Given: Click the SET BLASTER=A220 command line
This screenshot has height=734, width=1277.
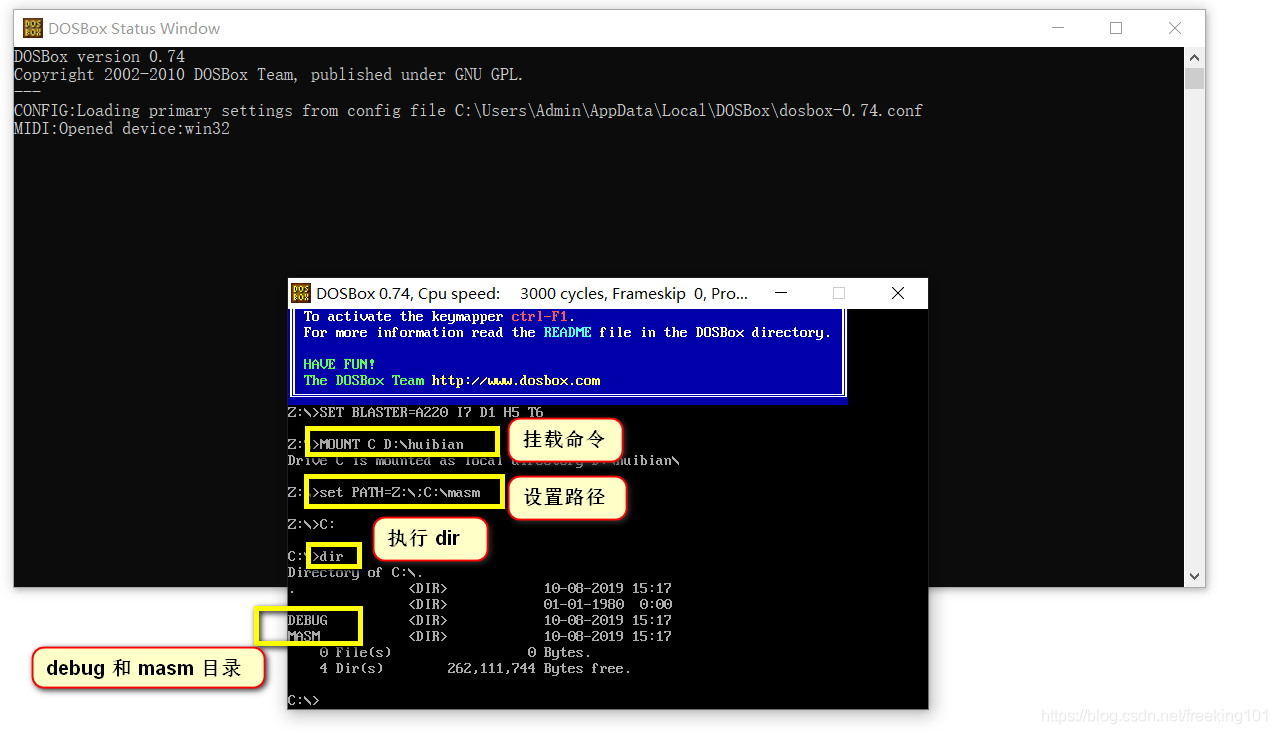Looking at the screenshot, I should pos(416,412).
